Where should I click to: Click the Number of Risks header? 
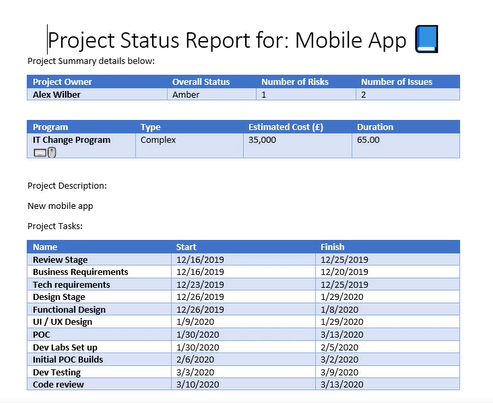pyautogui.click(x=295, y=82)
